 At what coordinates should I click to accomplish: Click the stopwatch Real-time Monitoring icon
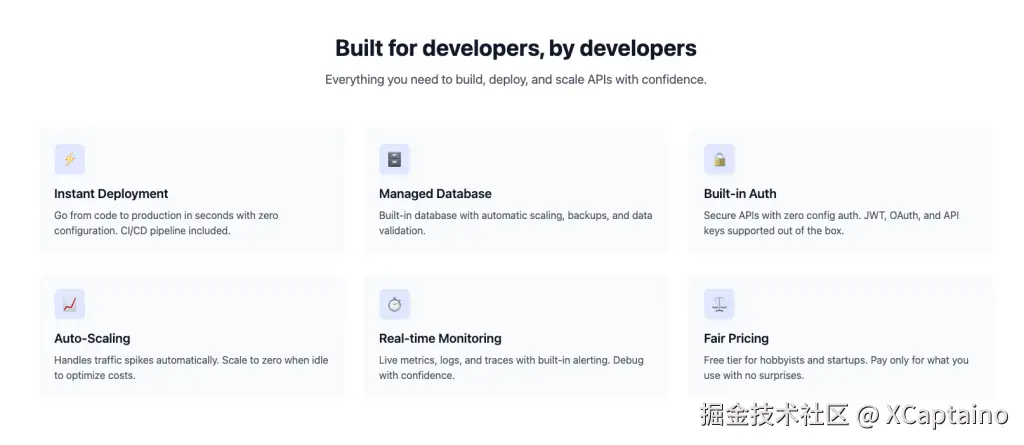(x=394, y=305)
